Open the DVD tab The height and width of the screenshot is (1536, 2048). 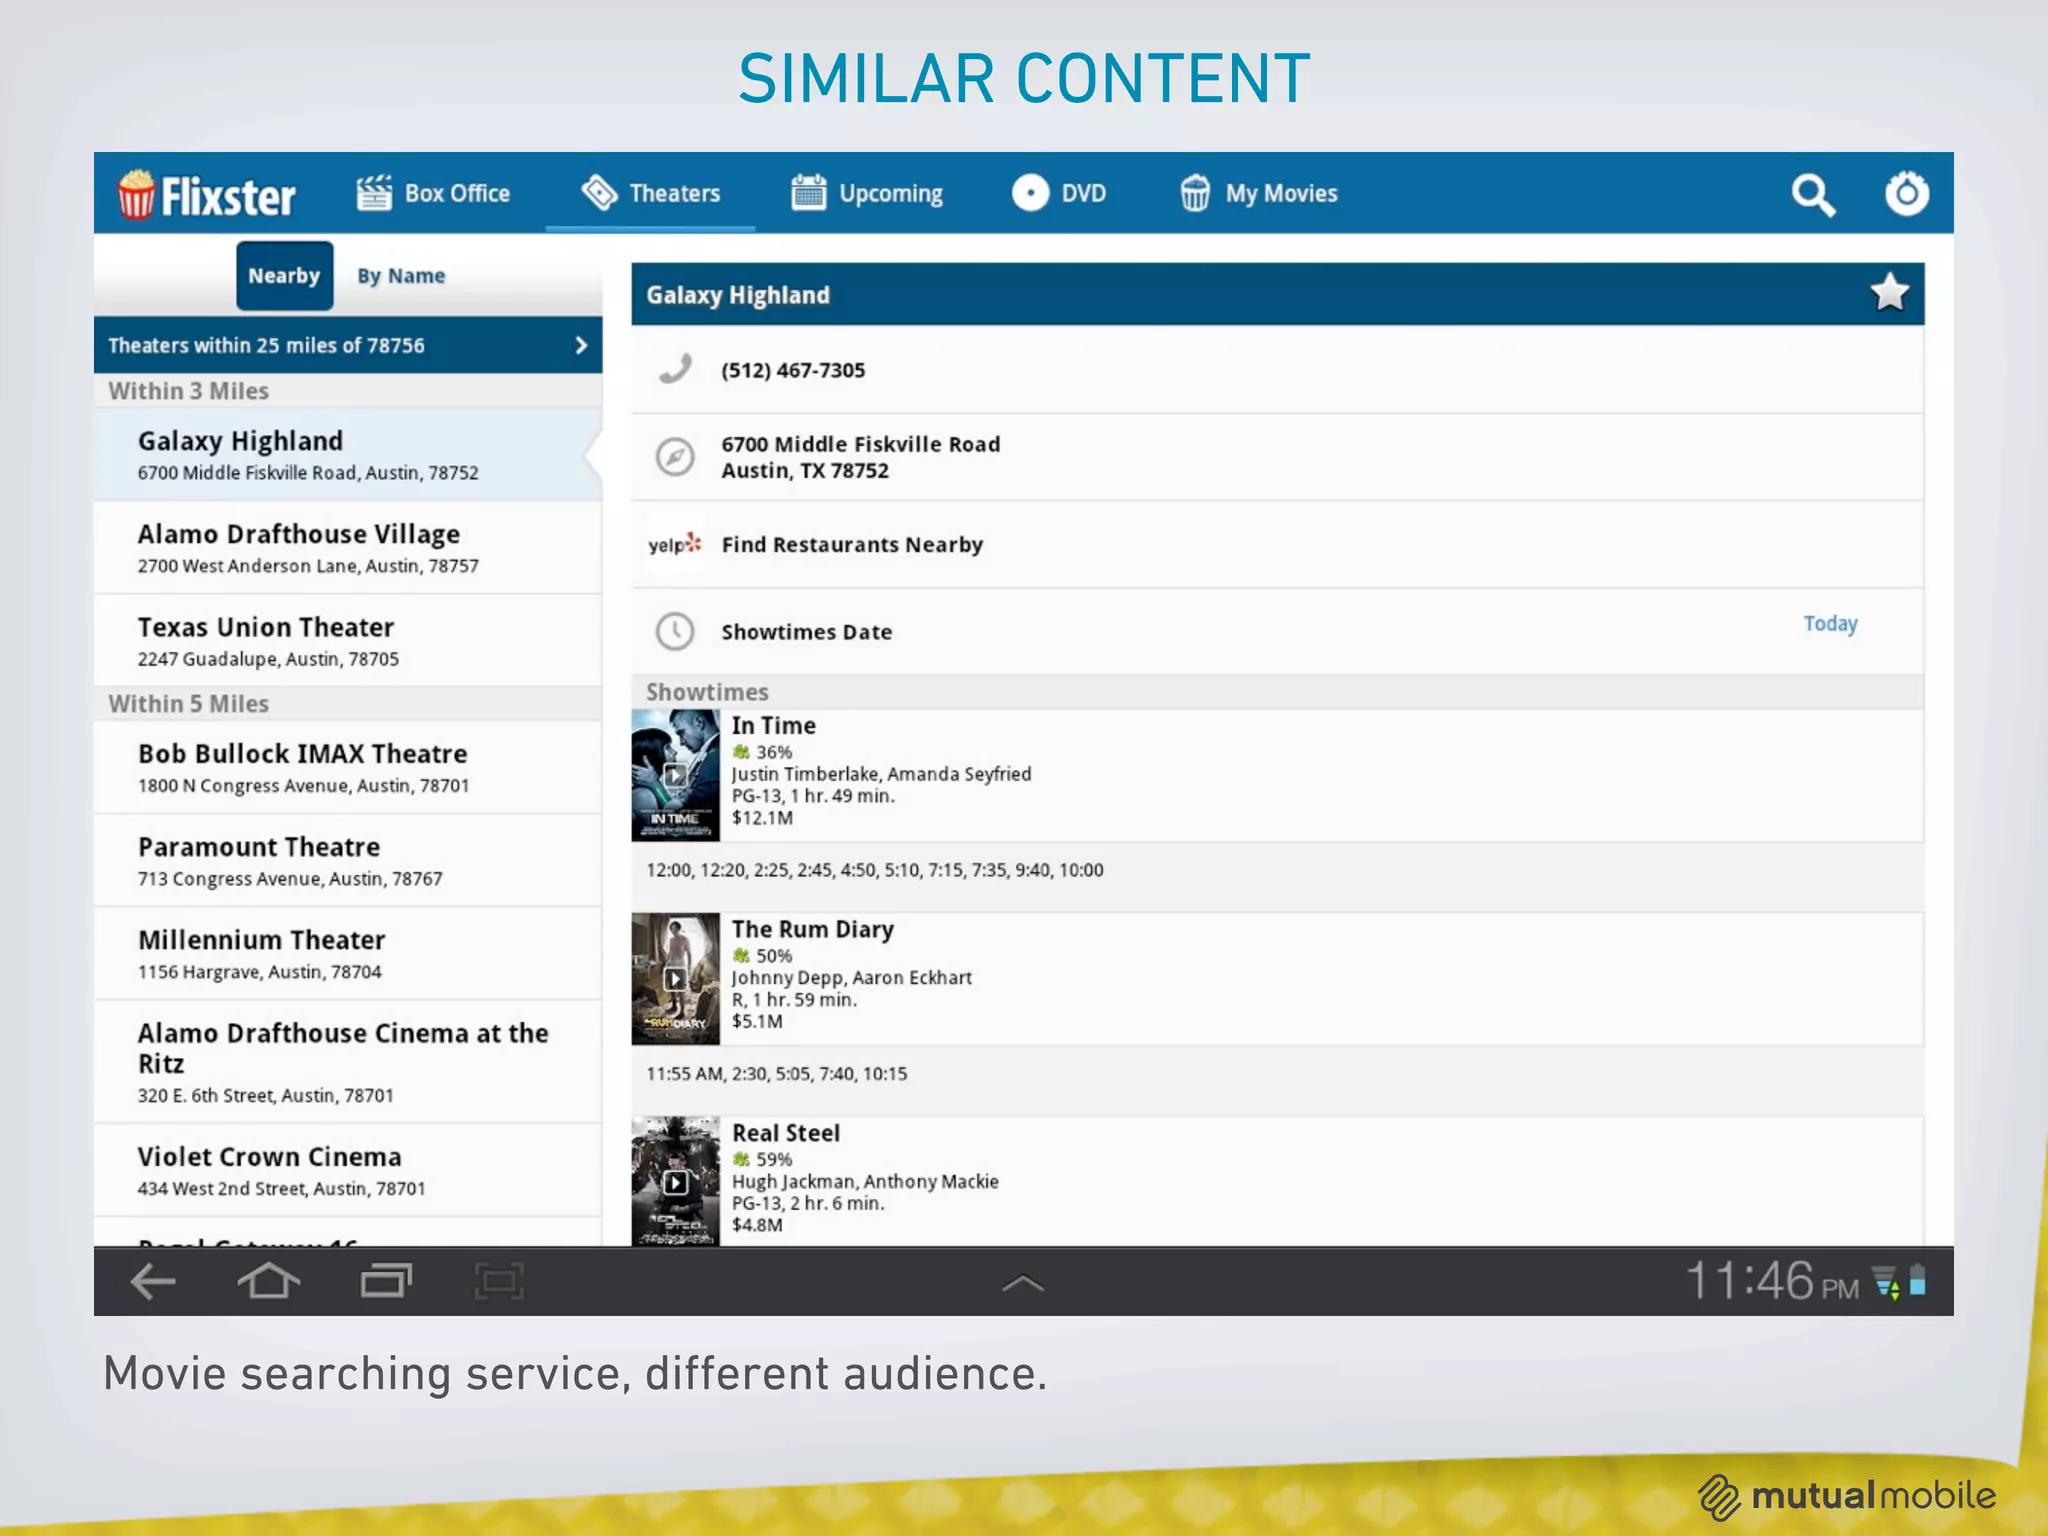[1059, 193]
